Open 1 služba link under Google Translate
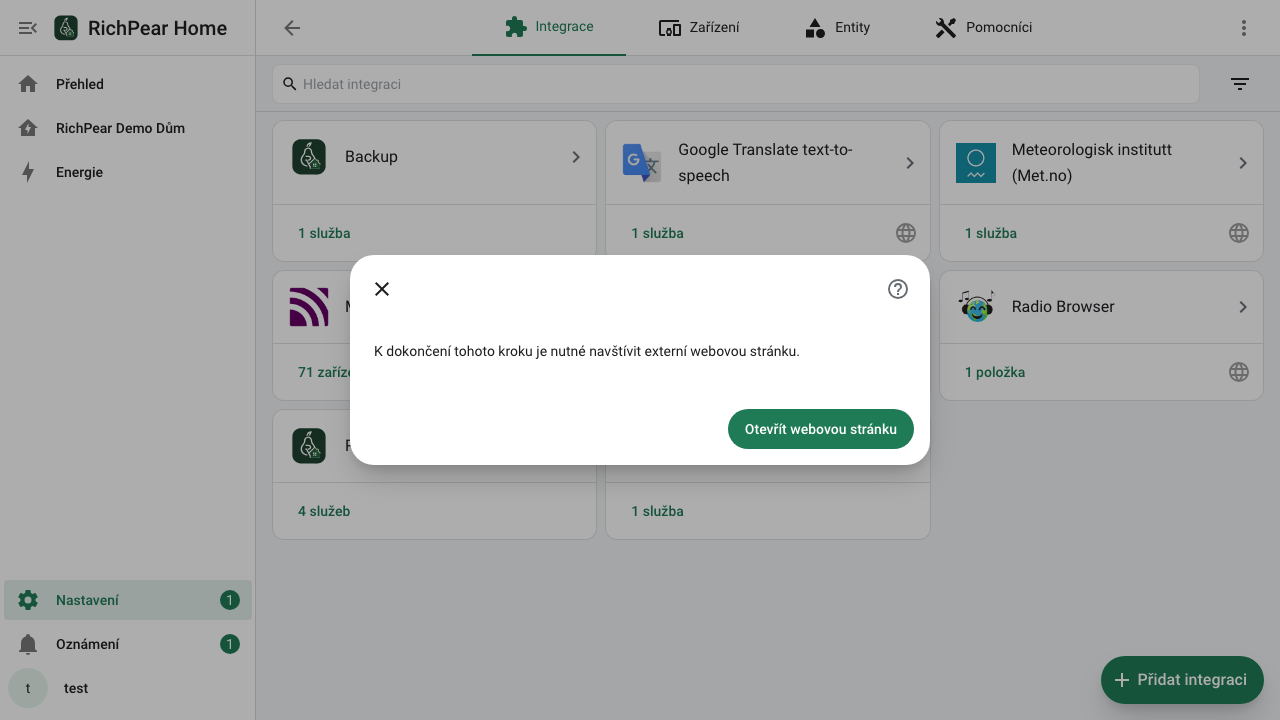 [657, 233]
